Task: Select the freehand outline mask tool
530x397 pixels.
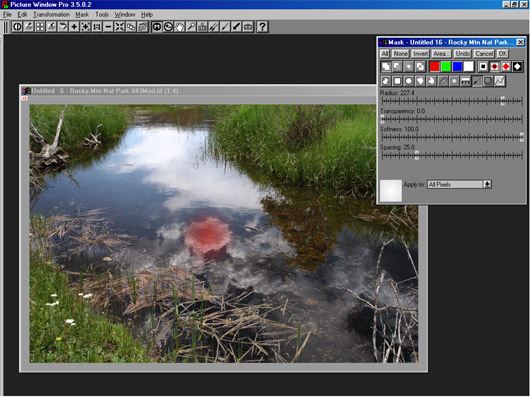Action: [386, 81]
